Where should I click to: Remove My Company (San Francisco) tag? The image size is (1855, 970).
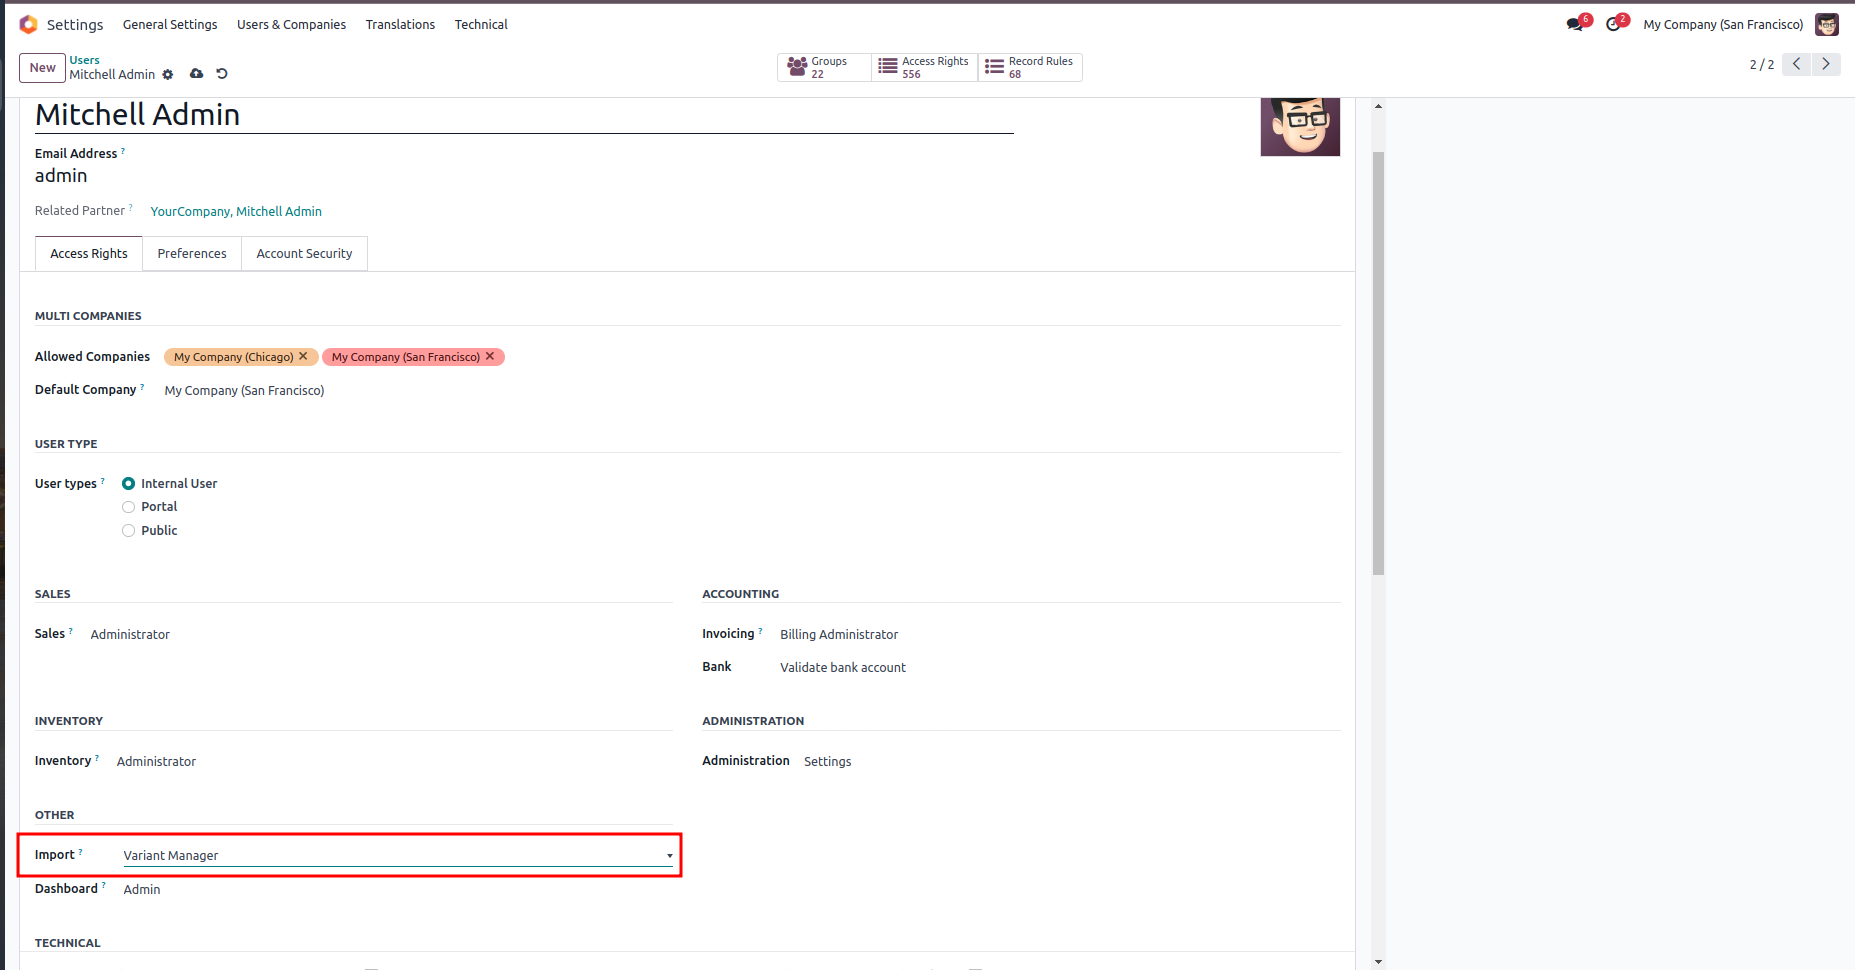(x=490, y=356)
